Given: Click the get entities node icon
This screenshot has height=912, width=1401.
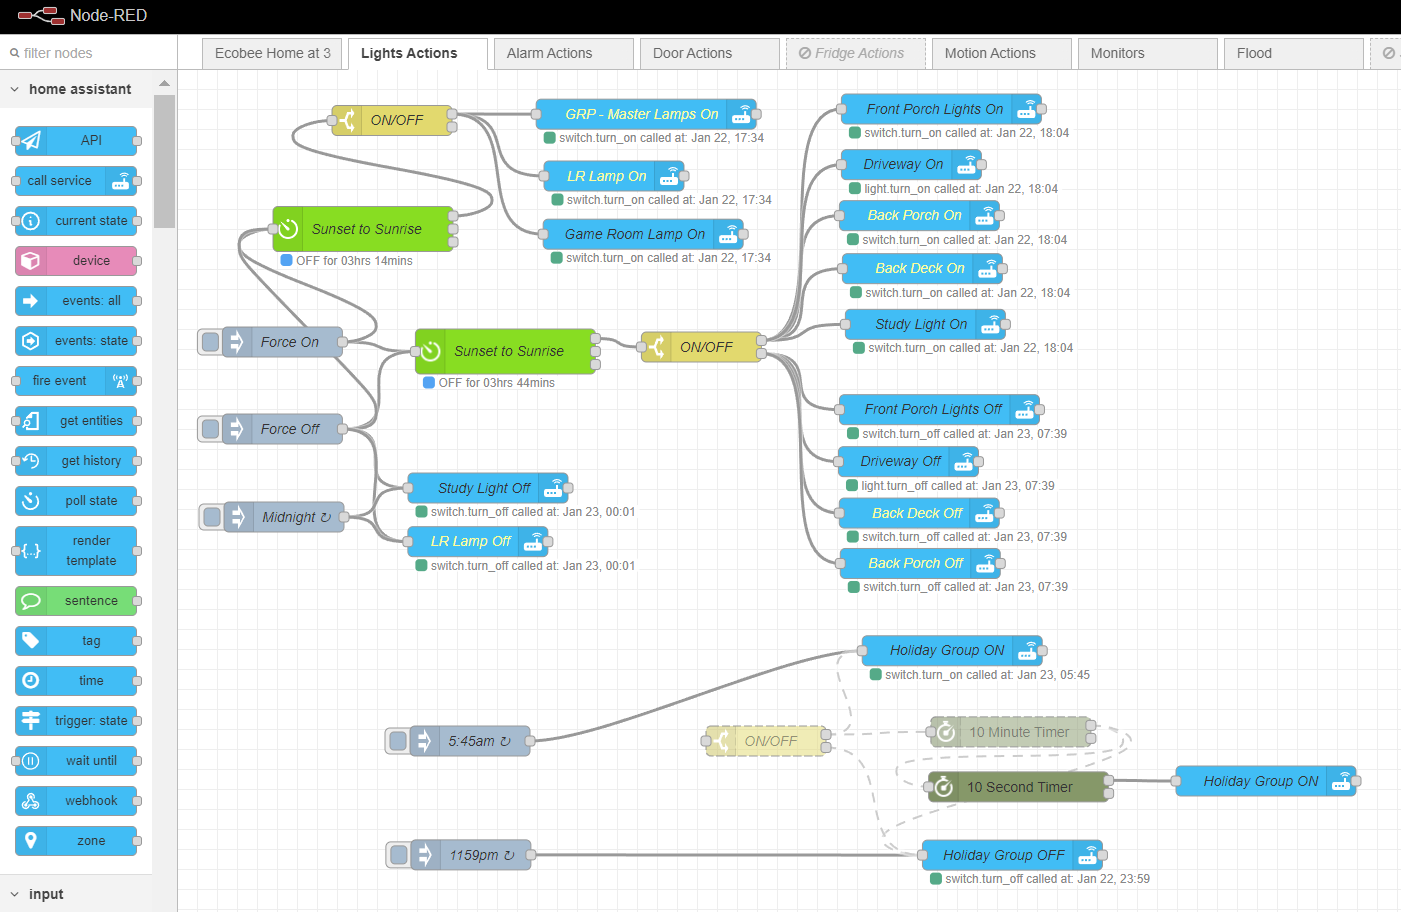Looking at the screenshot, I should [31, 421].
